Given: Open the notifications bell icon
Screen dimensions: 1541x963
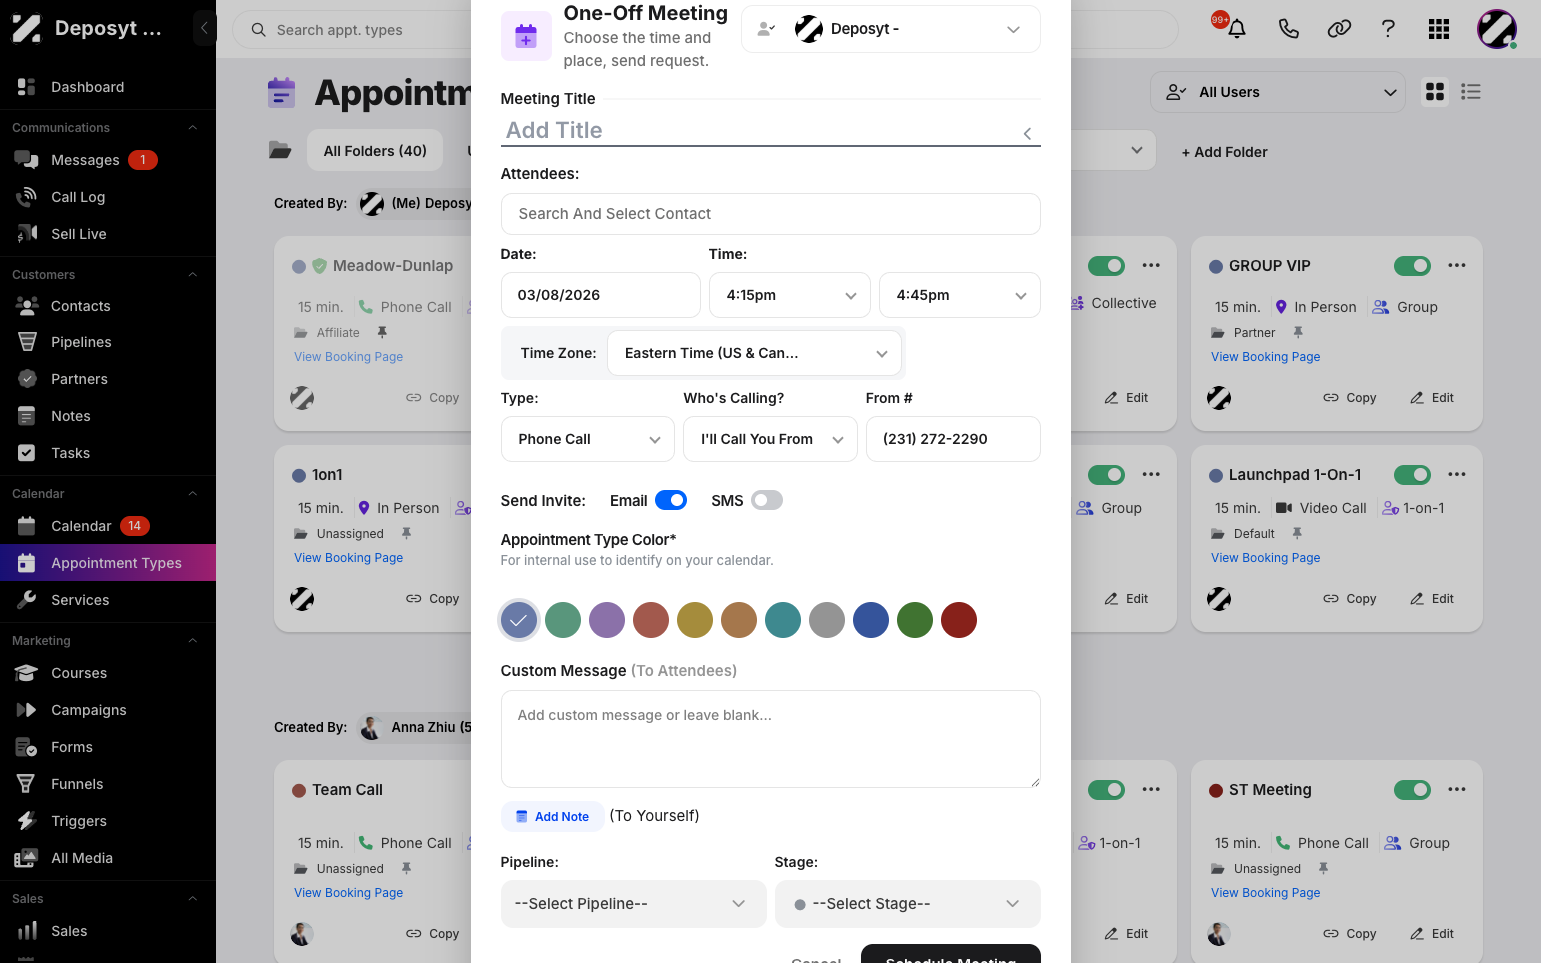Looking at the screenshot, I should point(1237,29).
